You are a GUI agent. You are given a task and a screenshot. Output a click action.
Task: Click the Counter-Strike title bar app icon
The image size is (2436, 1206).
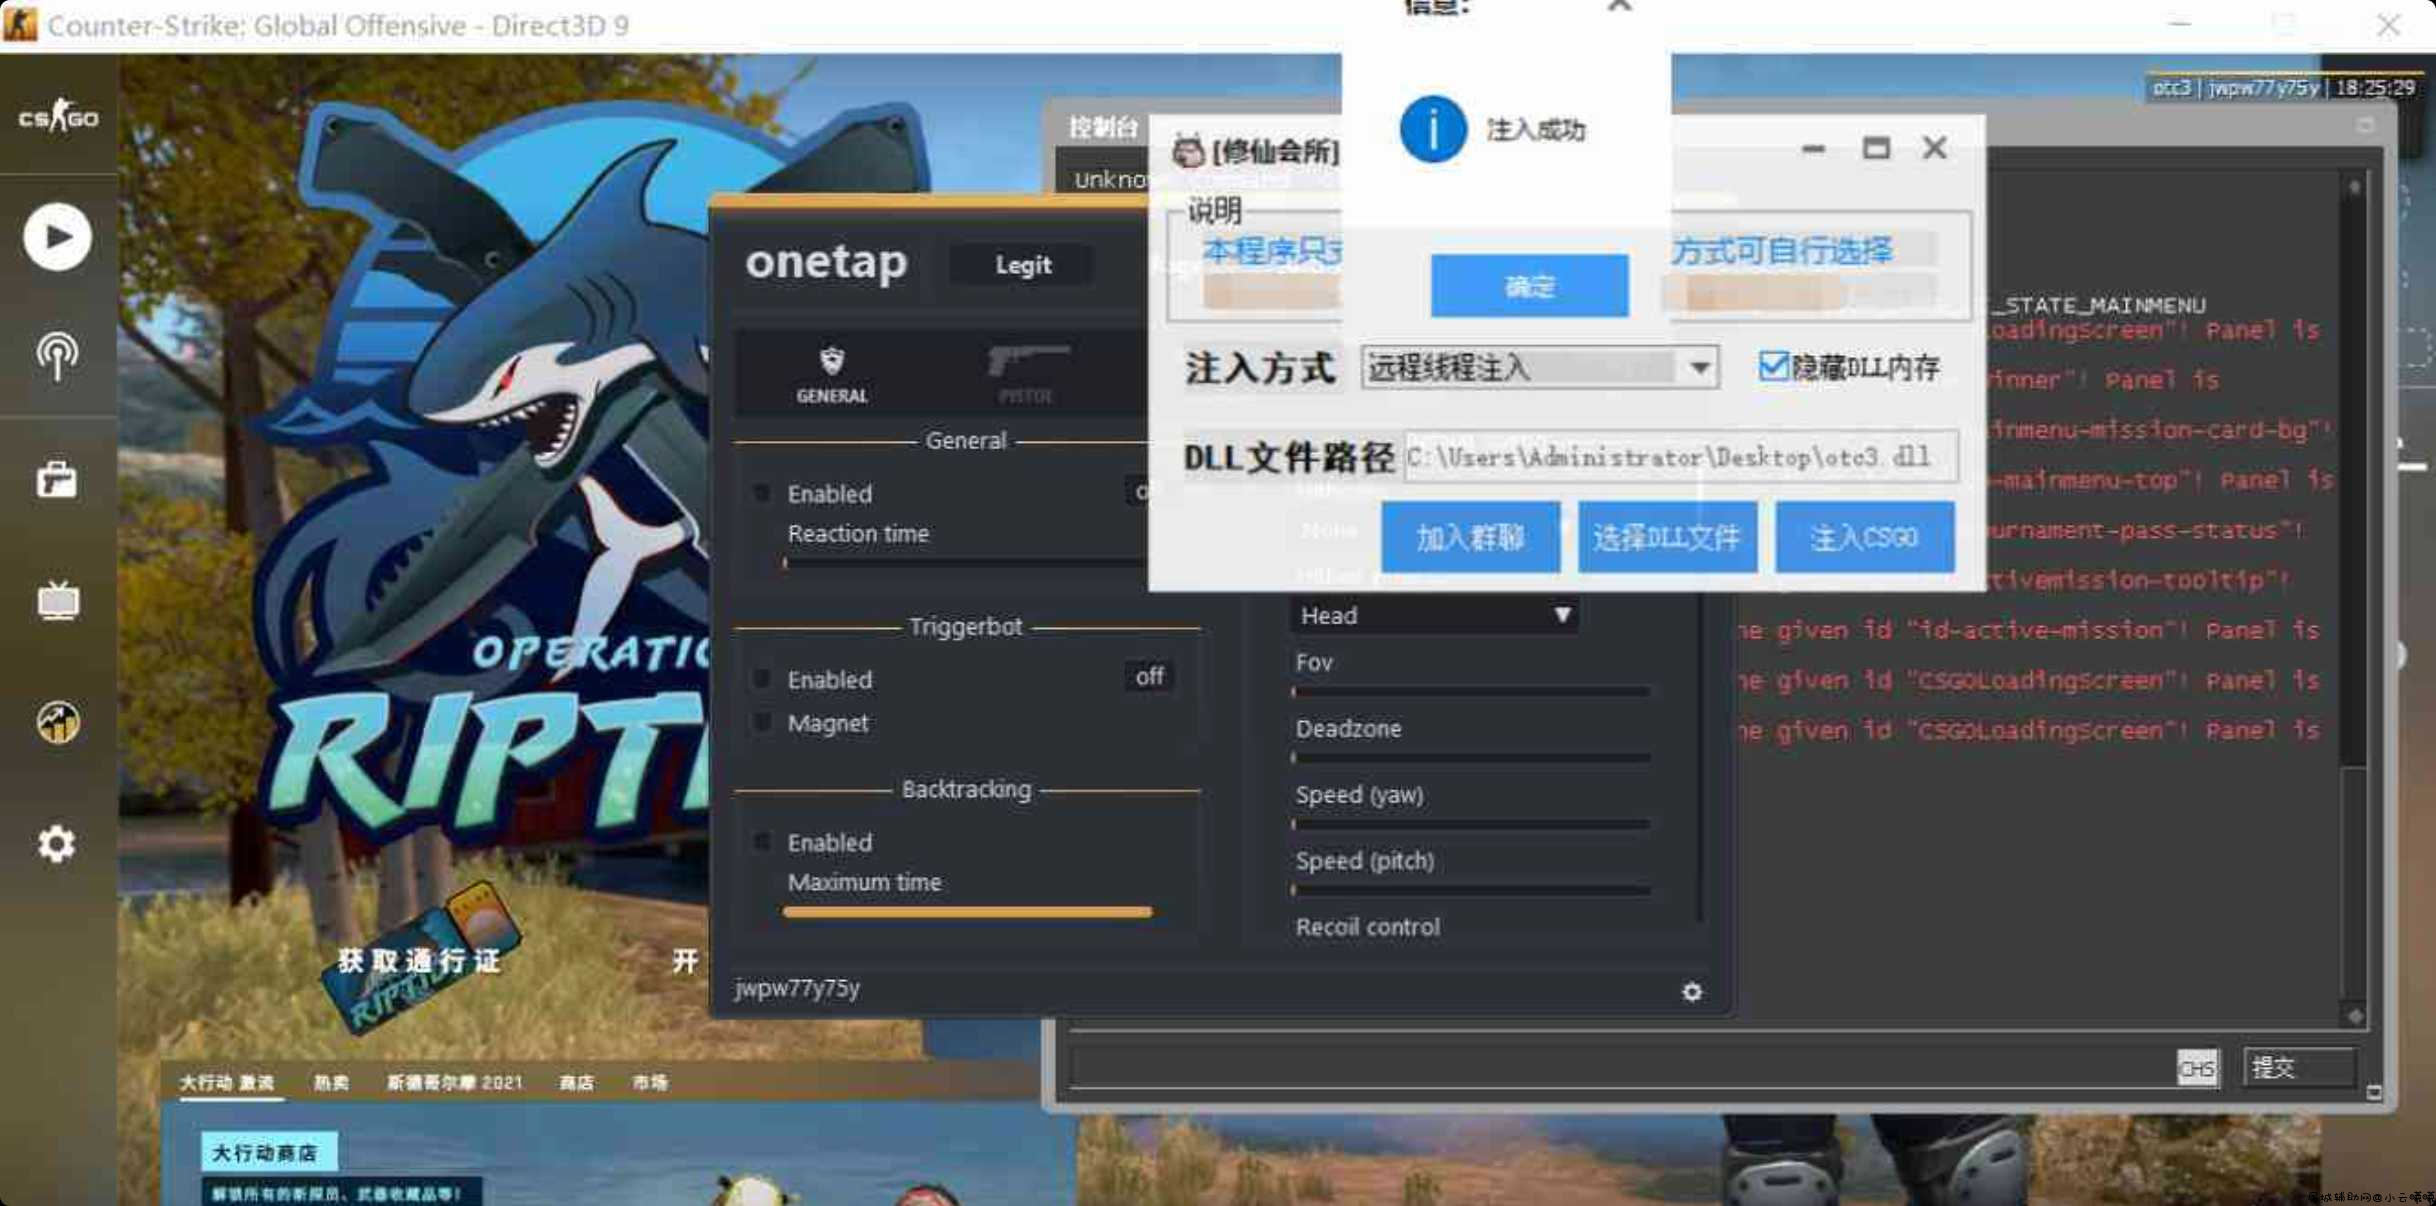[x=20, y=24]
